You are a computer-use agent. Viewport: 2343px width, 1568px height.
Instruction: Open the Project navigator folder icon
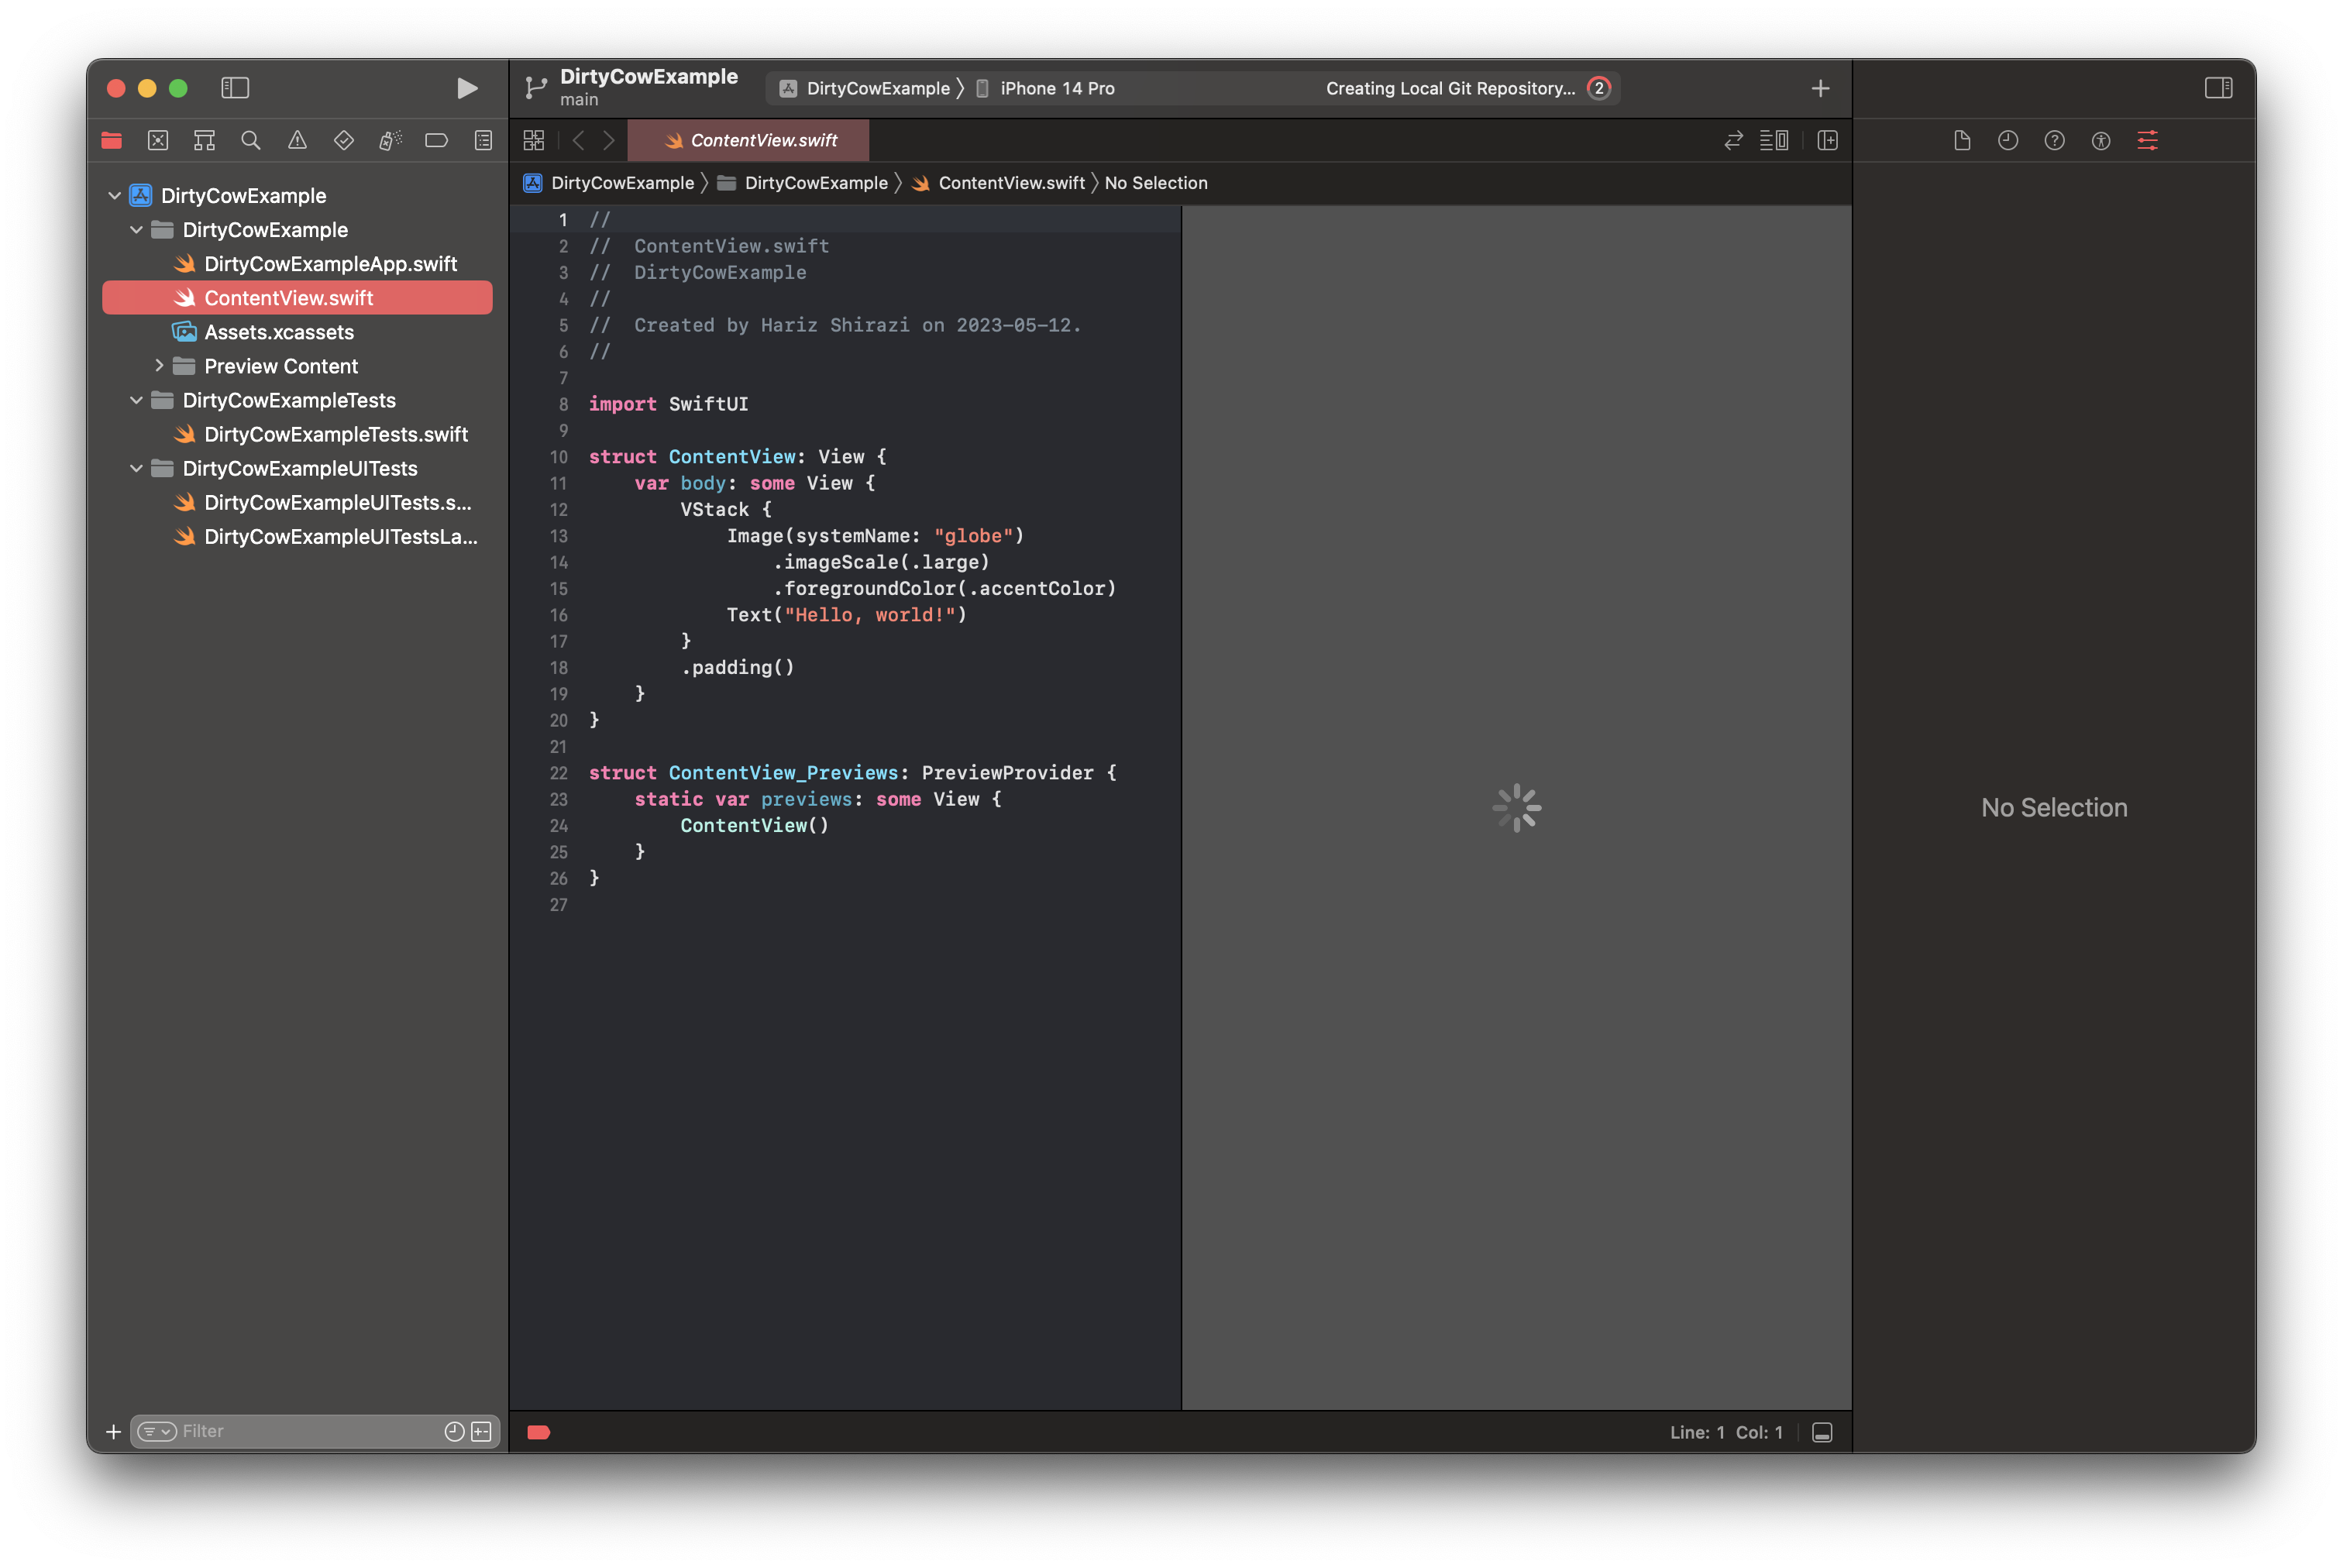click(x=111, y=140)
